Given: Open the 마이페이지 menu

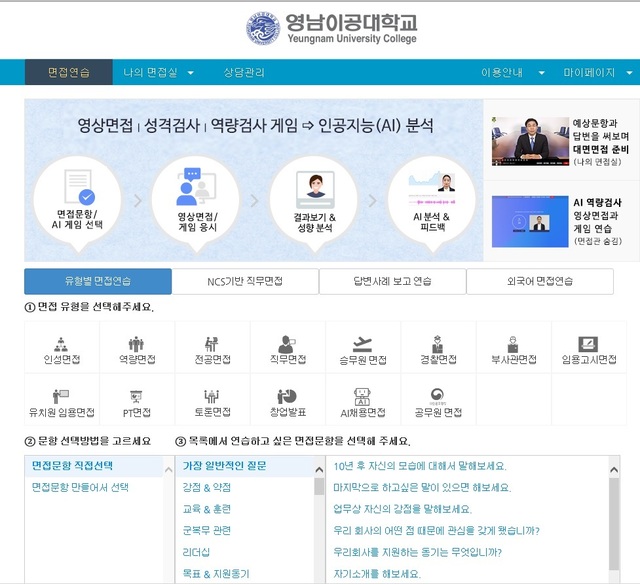Looking at the screenshot, I should pos(589,73).
